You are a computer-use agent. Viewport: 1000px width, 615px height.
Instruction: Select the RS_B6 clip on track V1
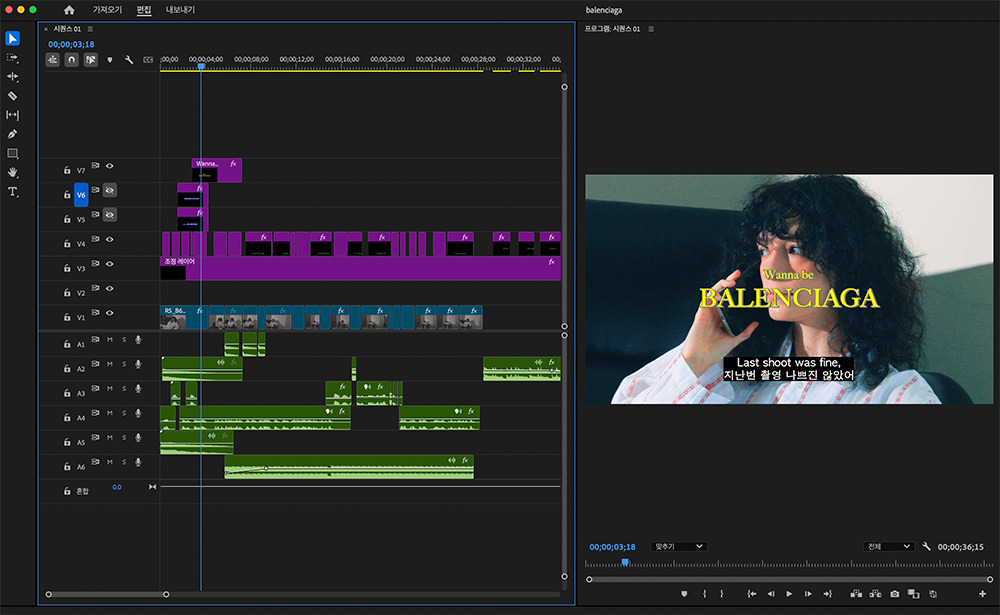[x=184, y=318]
